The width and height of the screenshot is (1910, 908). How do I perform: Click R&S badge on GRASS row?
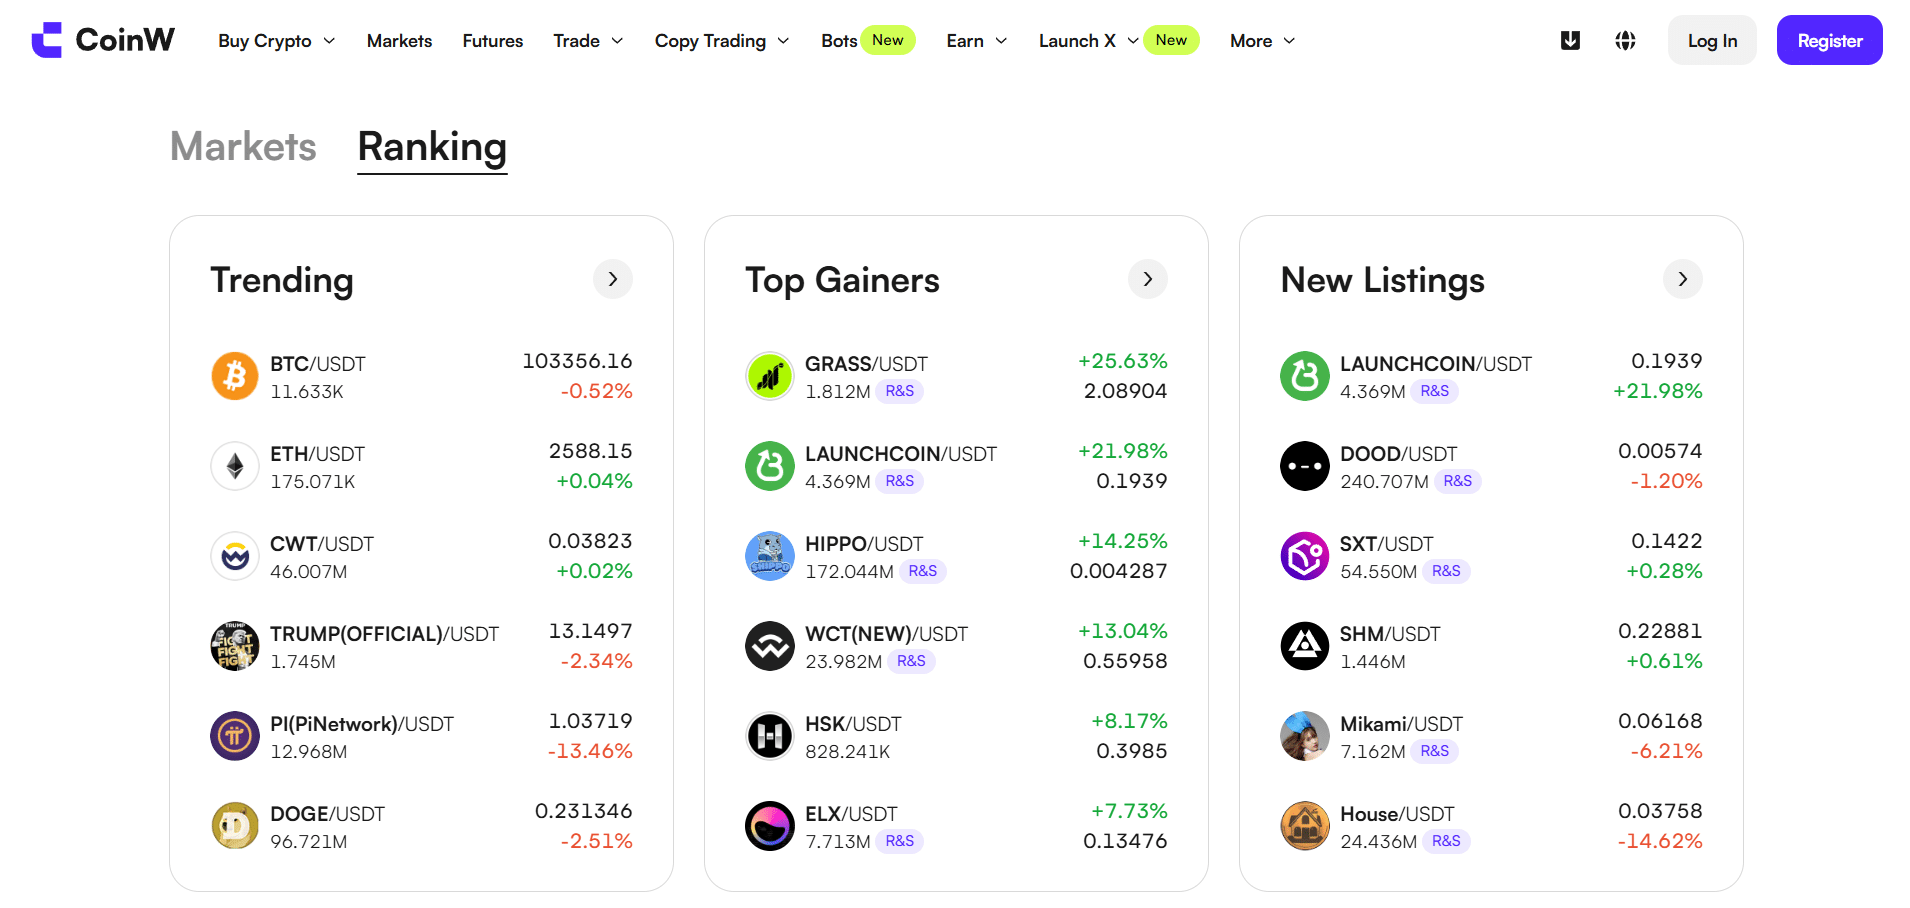tap(900, 391)
